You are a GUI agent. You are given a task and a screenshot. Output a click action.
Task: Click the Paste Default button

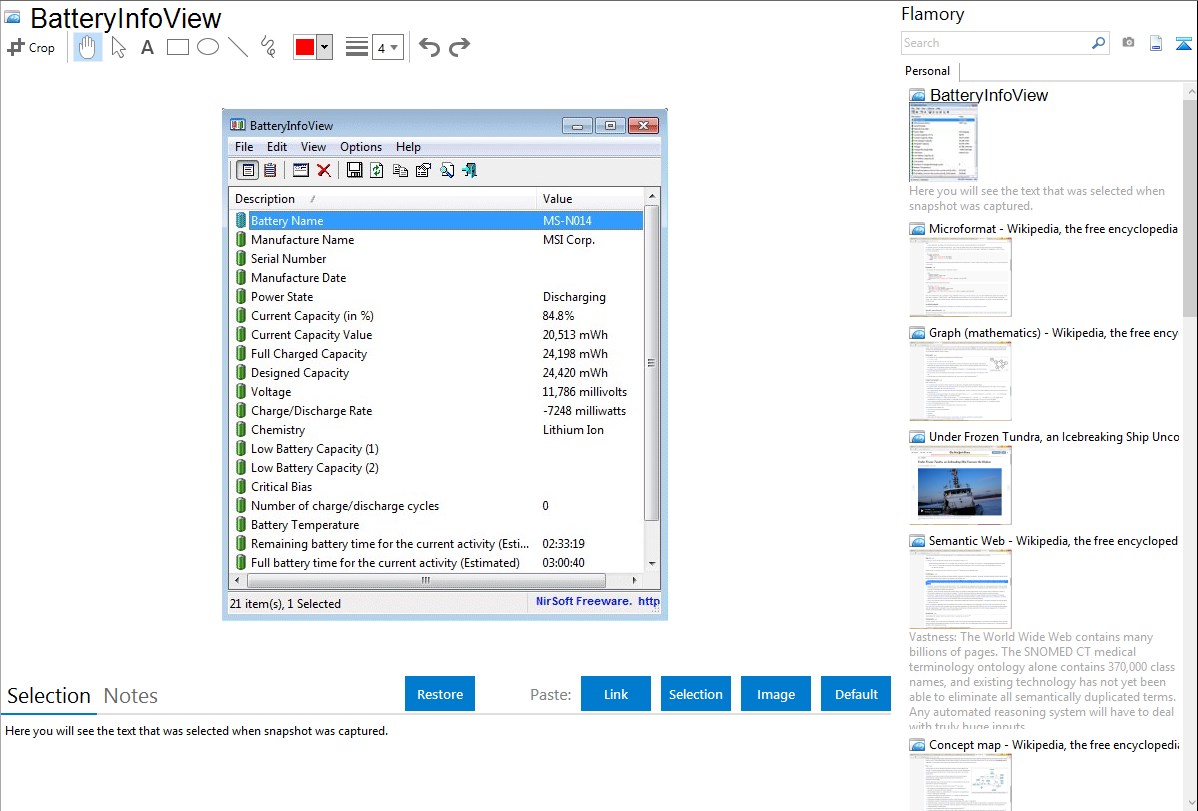856,694
